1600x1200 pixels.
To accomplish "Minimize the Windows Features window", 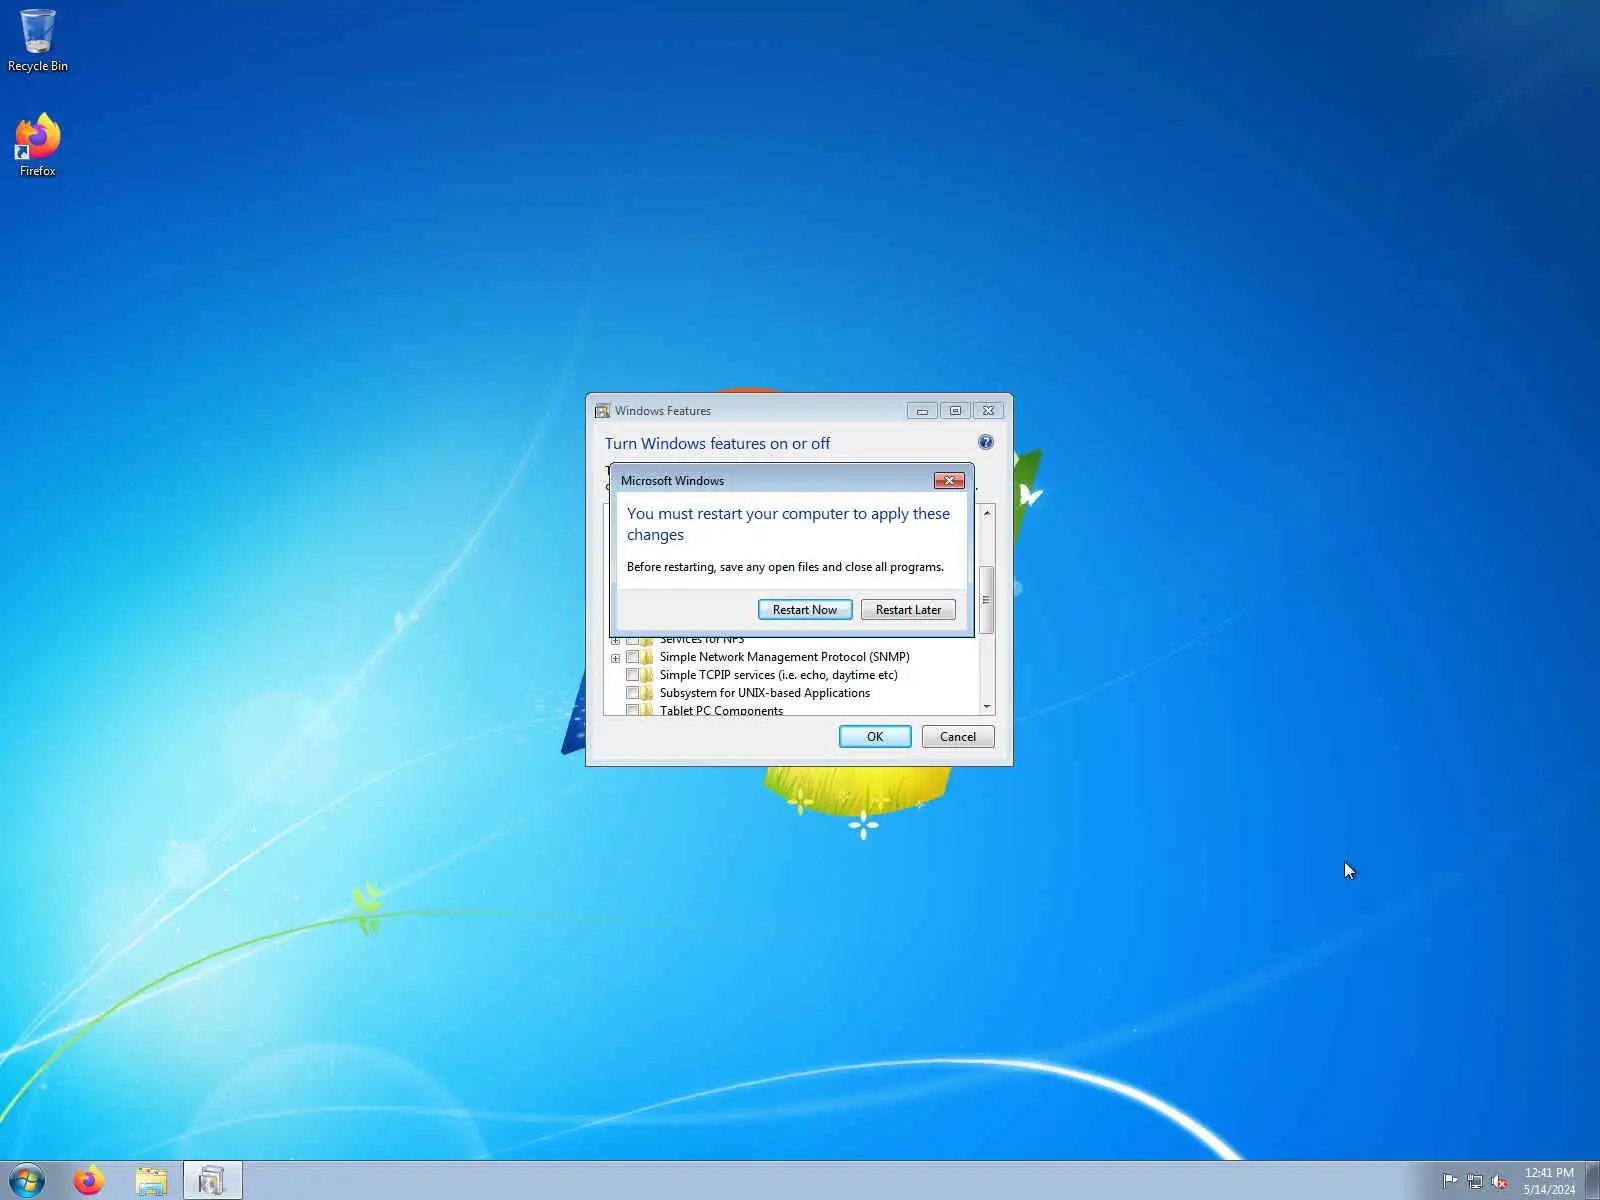I will 922,411.
